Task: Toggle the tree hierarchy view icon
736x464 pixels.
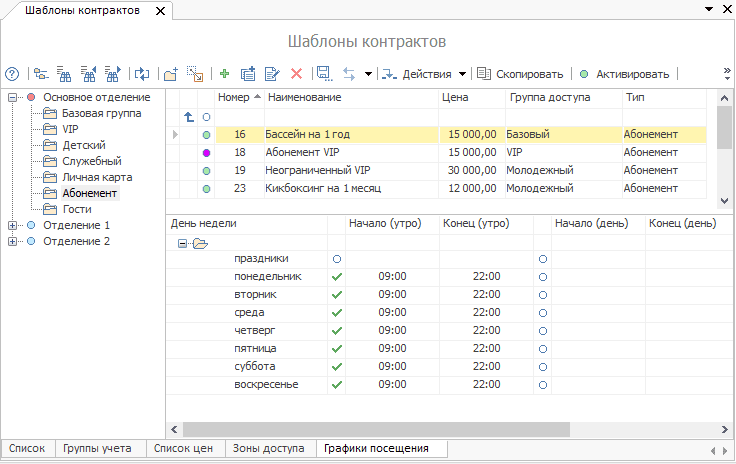Action: click(41, 74)
